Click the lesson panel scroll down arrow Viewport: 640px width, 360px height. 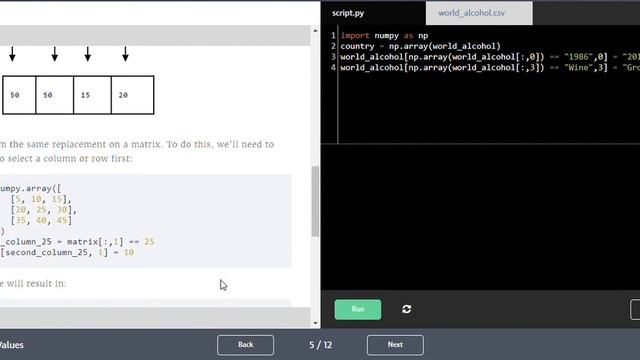click(315, 323)
